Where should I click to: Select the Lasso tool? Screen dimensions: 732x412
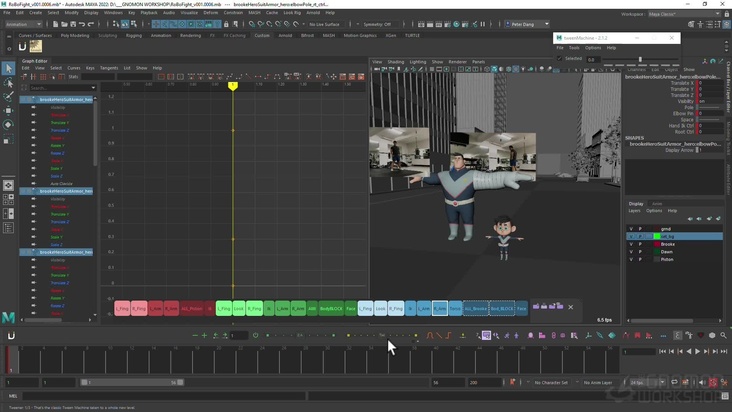point(8,83)
